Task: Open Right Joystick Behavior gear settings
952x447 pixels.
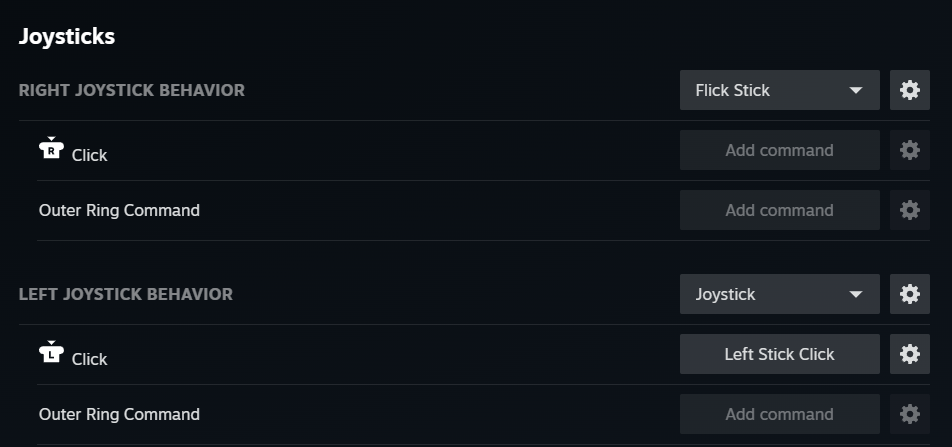Action: [x=909, y=90]
